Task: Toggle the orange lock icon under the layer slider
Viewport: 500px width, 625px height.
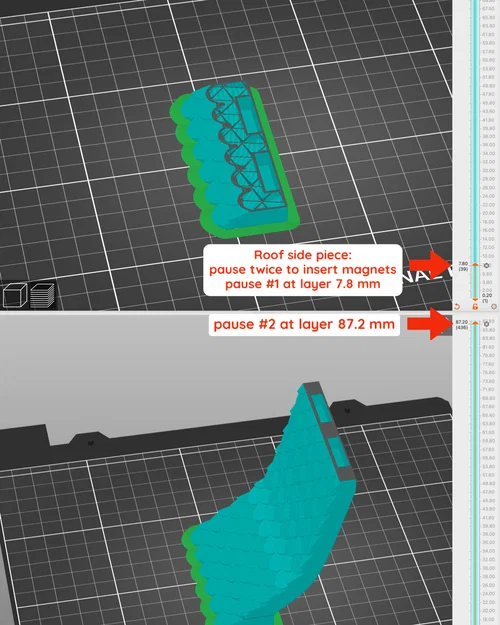Action: [x=475, y=306]
